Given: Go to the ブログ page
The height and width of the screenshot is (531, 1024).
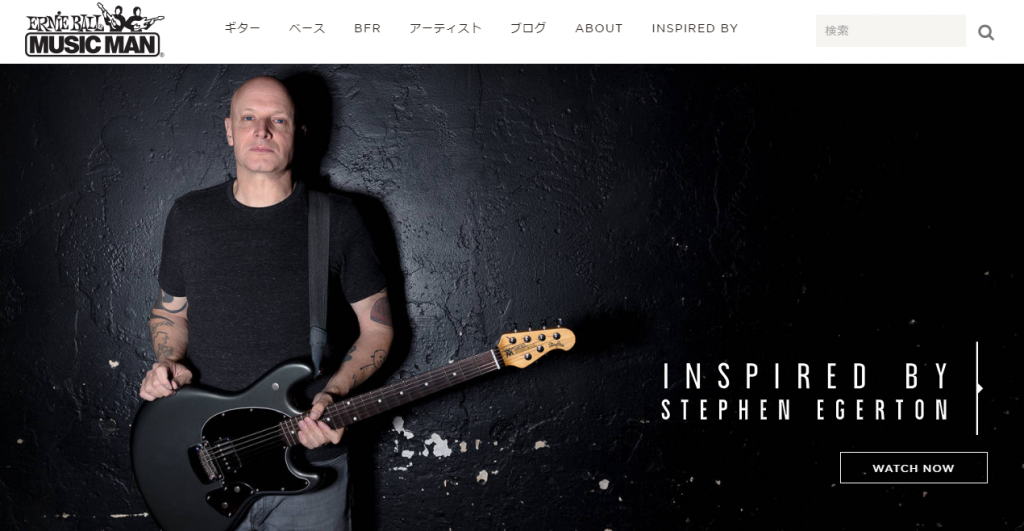Looking at the screenshot, I should (528, 28).
